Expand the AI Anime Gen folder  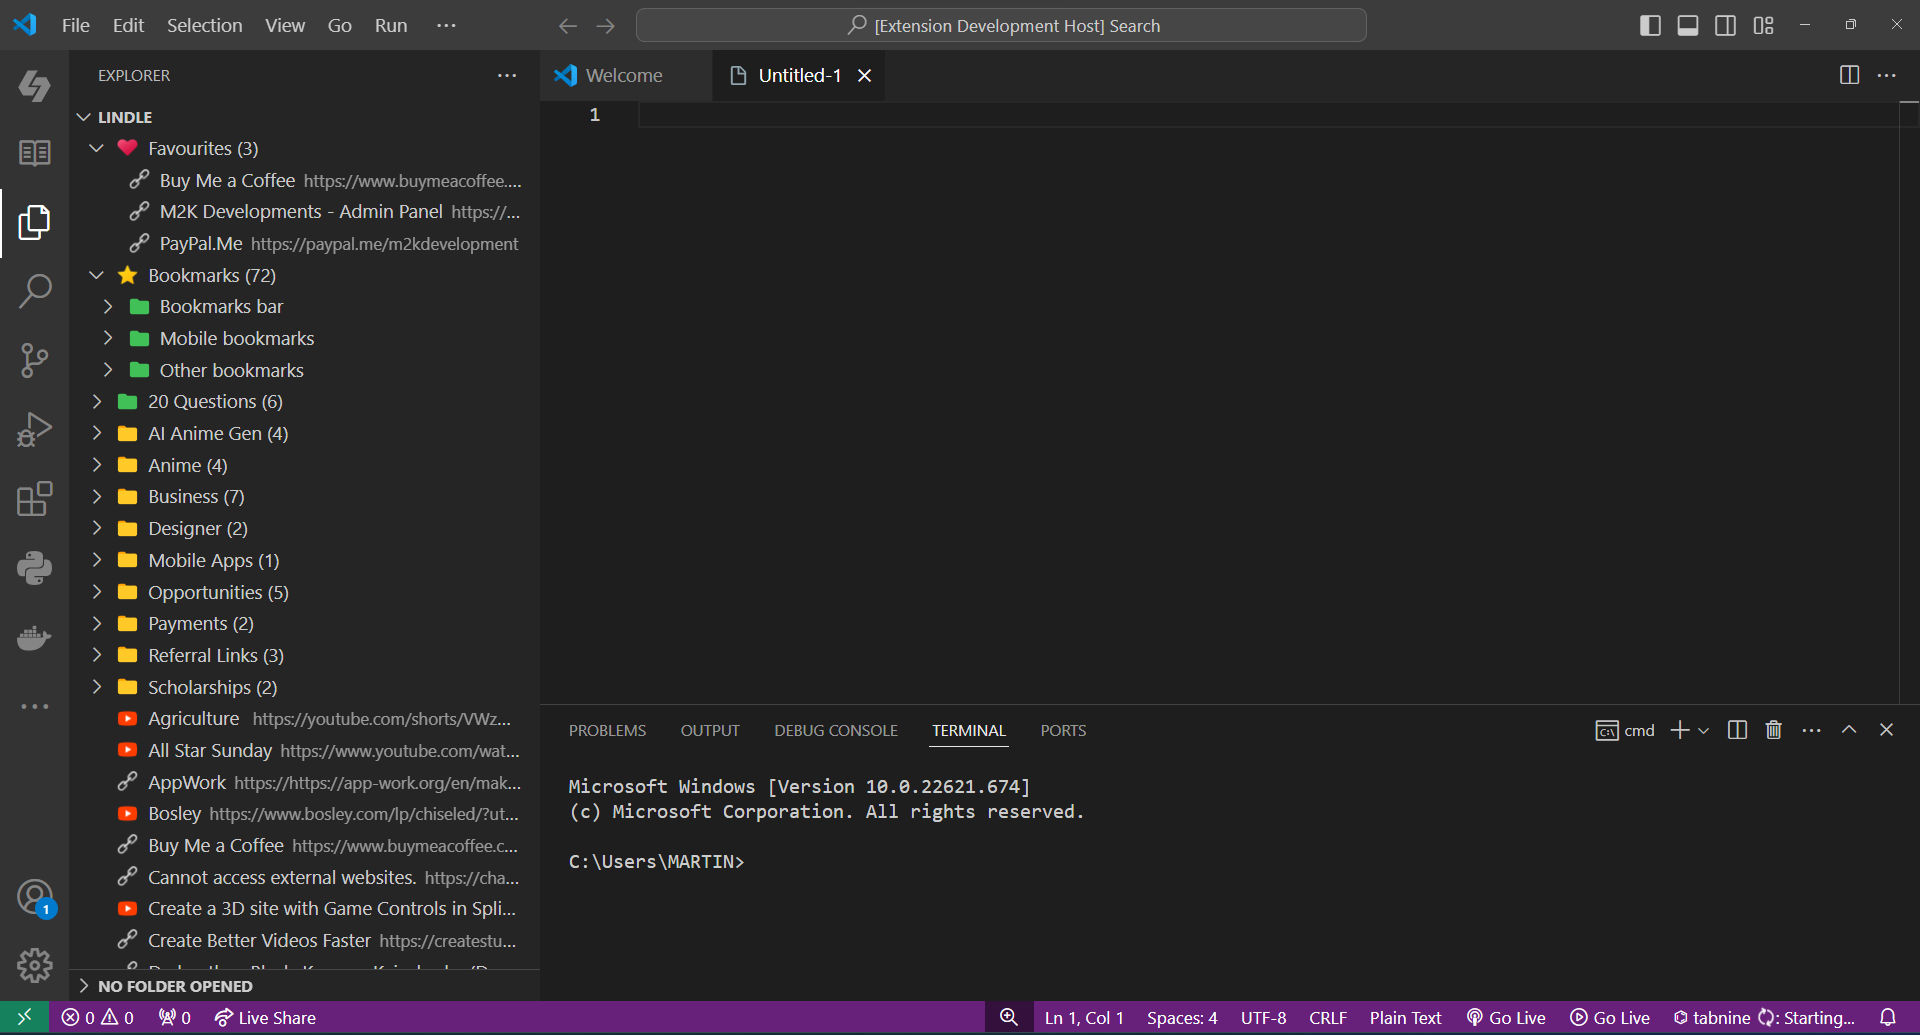coord(96,433)
